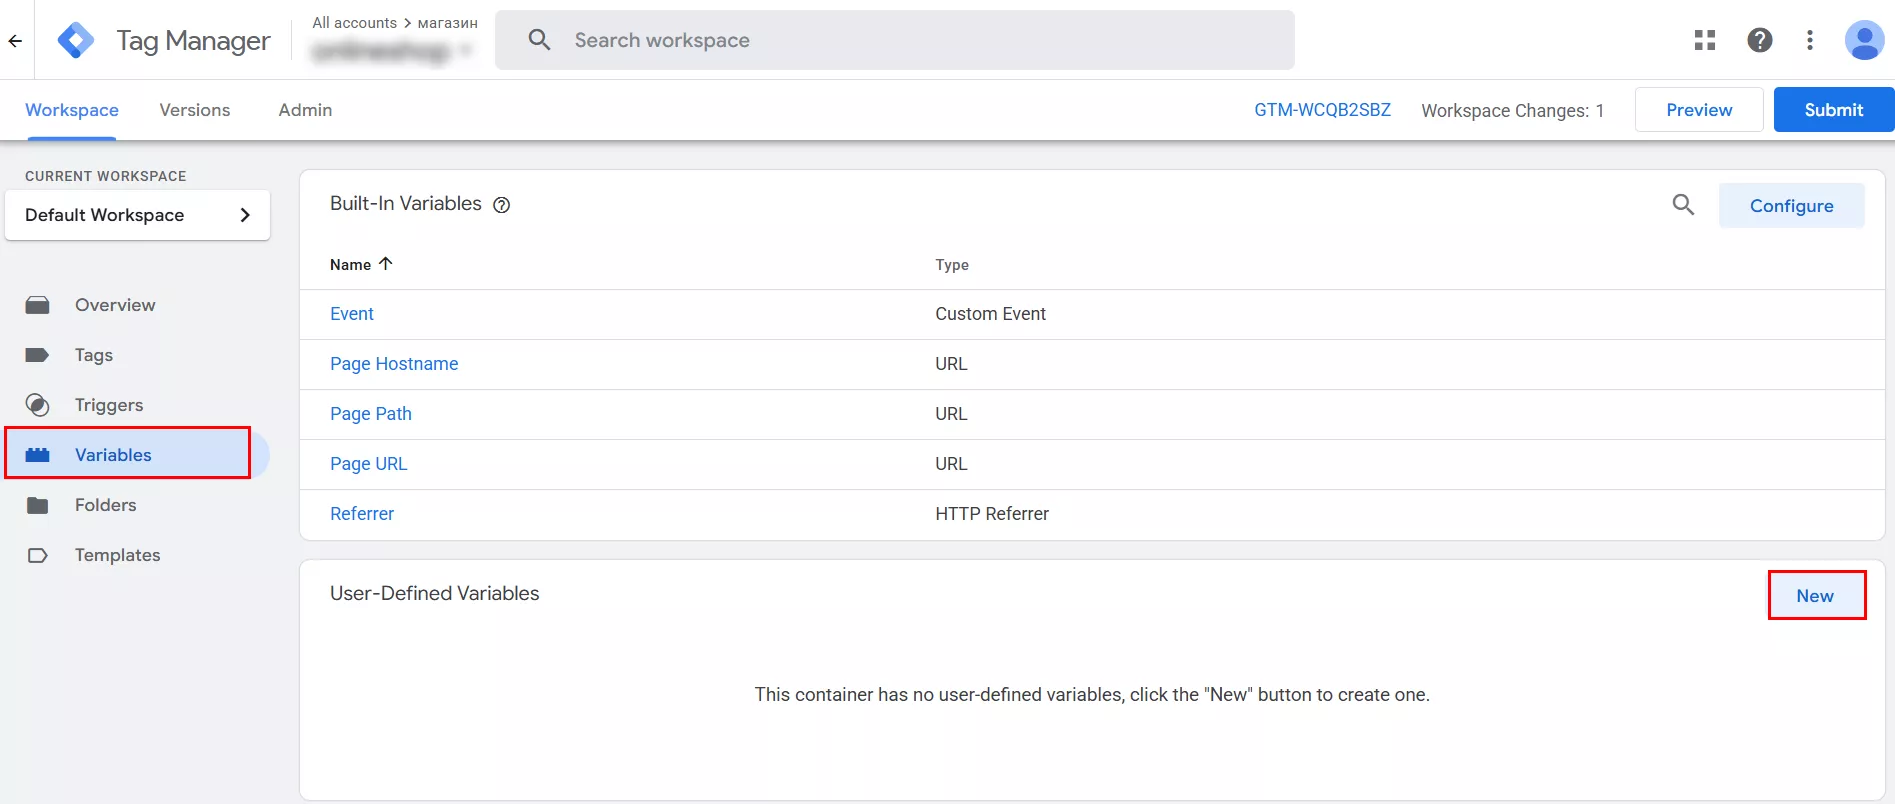This screenshot has height=804, width=1895.
Task: Expand the Default Workspace selector
Action: coord(137,215)
